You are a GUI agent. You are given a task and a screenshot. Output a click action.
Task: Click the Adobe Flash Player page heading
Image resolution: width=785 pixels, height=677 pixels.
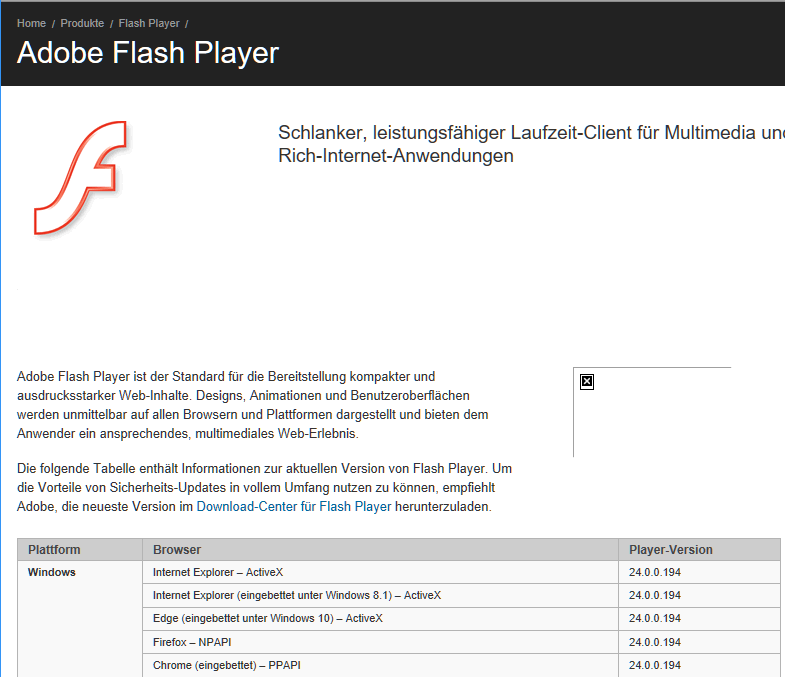(148, 53)
